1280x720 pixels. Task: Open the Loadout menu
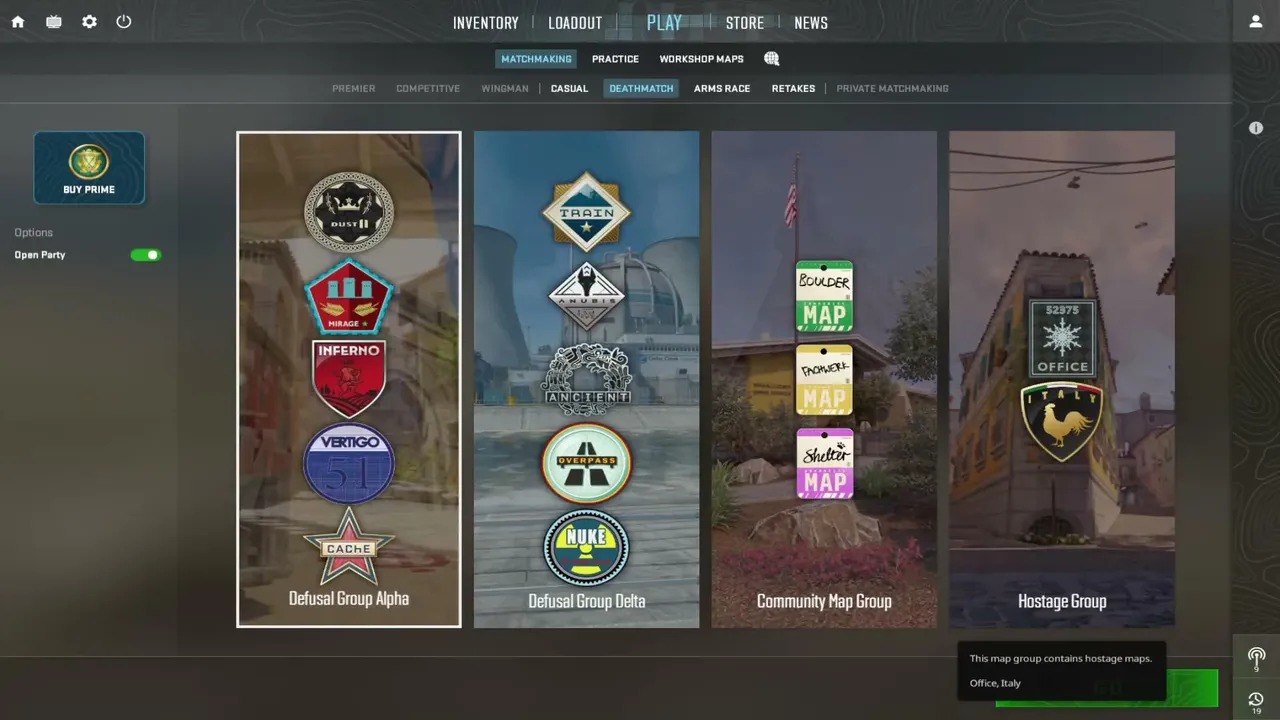click(x=575, y=23)
